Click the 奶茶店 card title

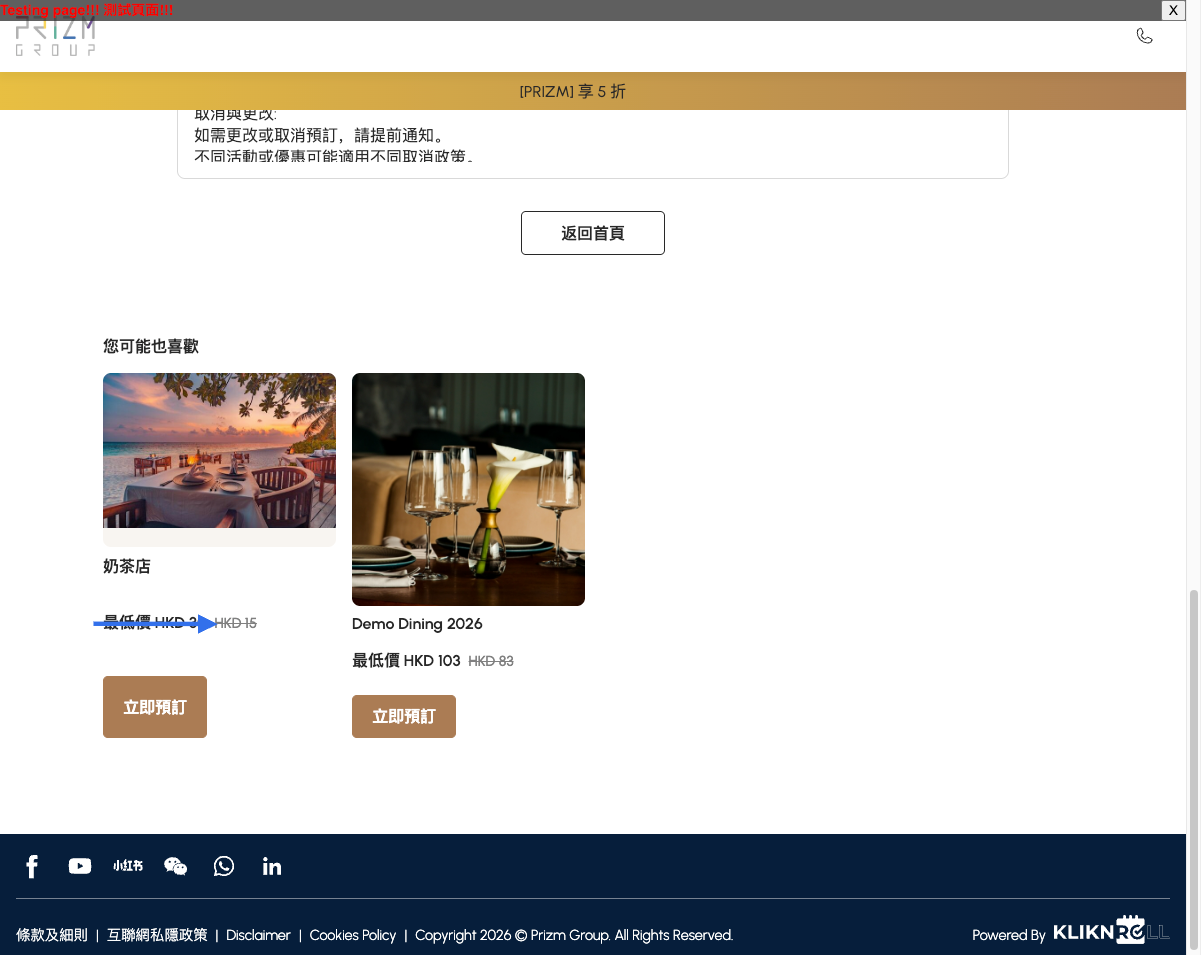pos(127,566)
